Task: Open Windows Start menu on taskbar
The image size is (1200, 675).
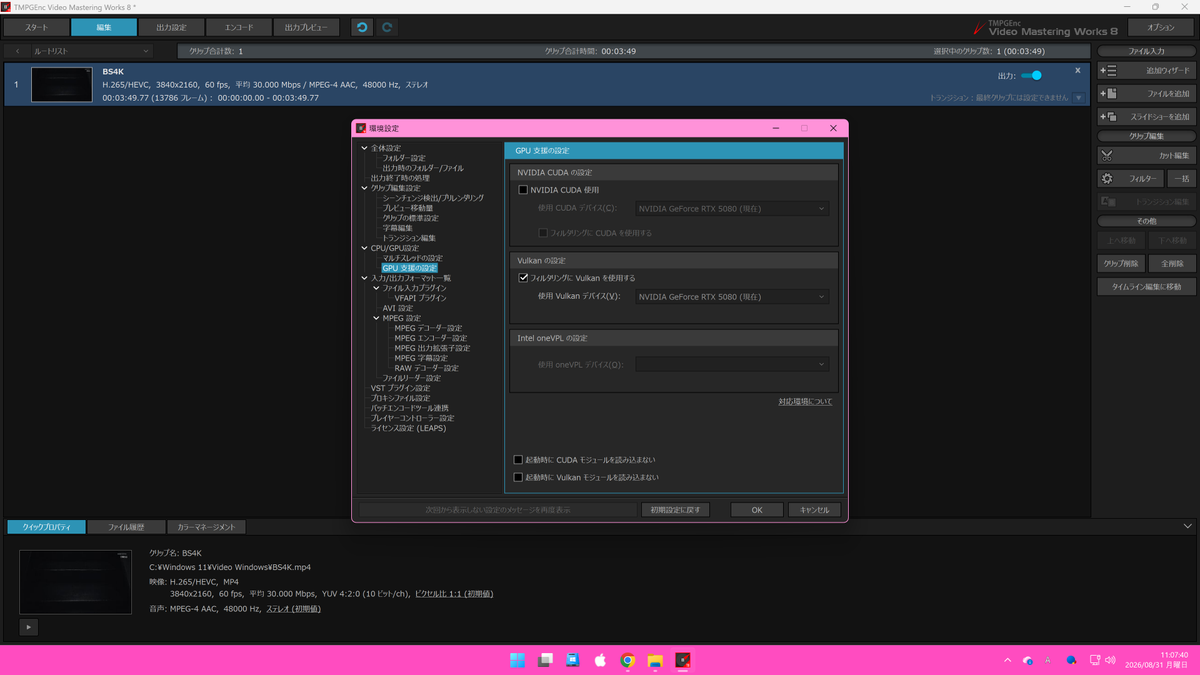Action: 517,660
